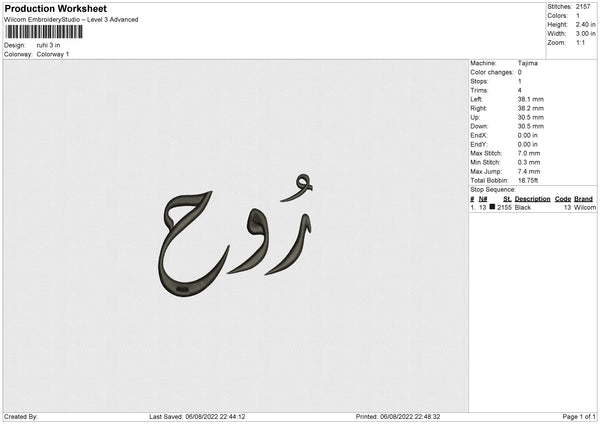
Task: Click the Stitches value '2157'
Action: (583, 7)
